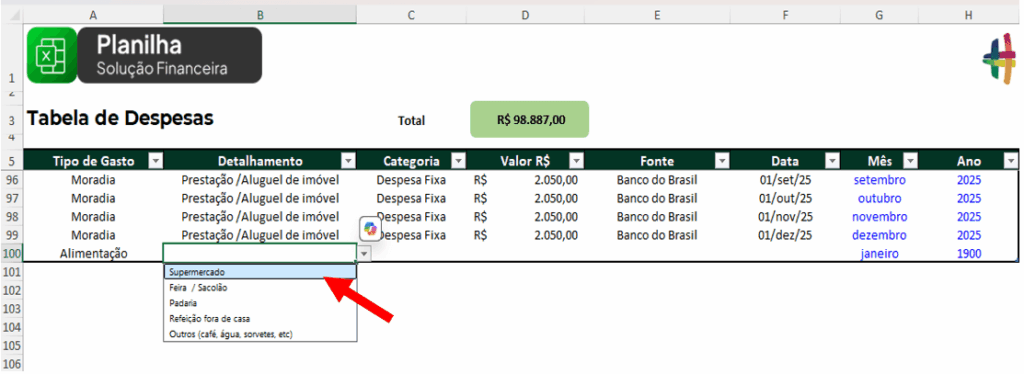
Task: Click the 1900 year cell
Action: (x=968, y=253)
